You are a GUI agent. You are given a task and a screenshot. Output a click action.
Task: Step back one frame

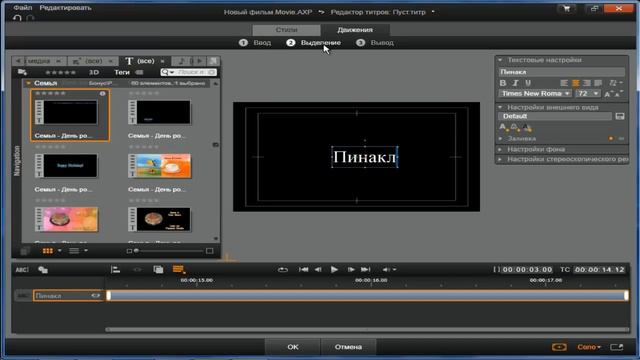[318, 269]
